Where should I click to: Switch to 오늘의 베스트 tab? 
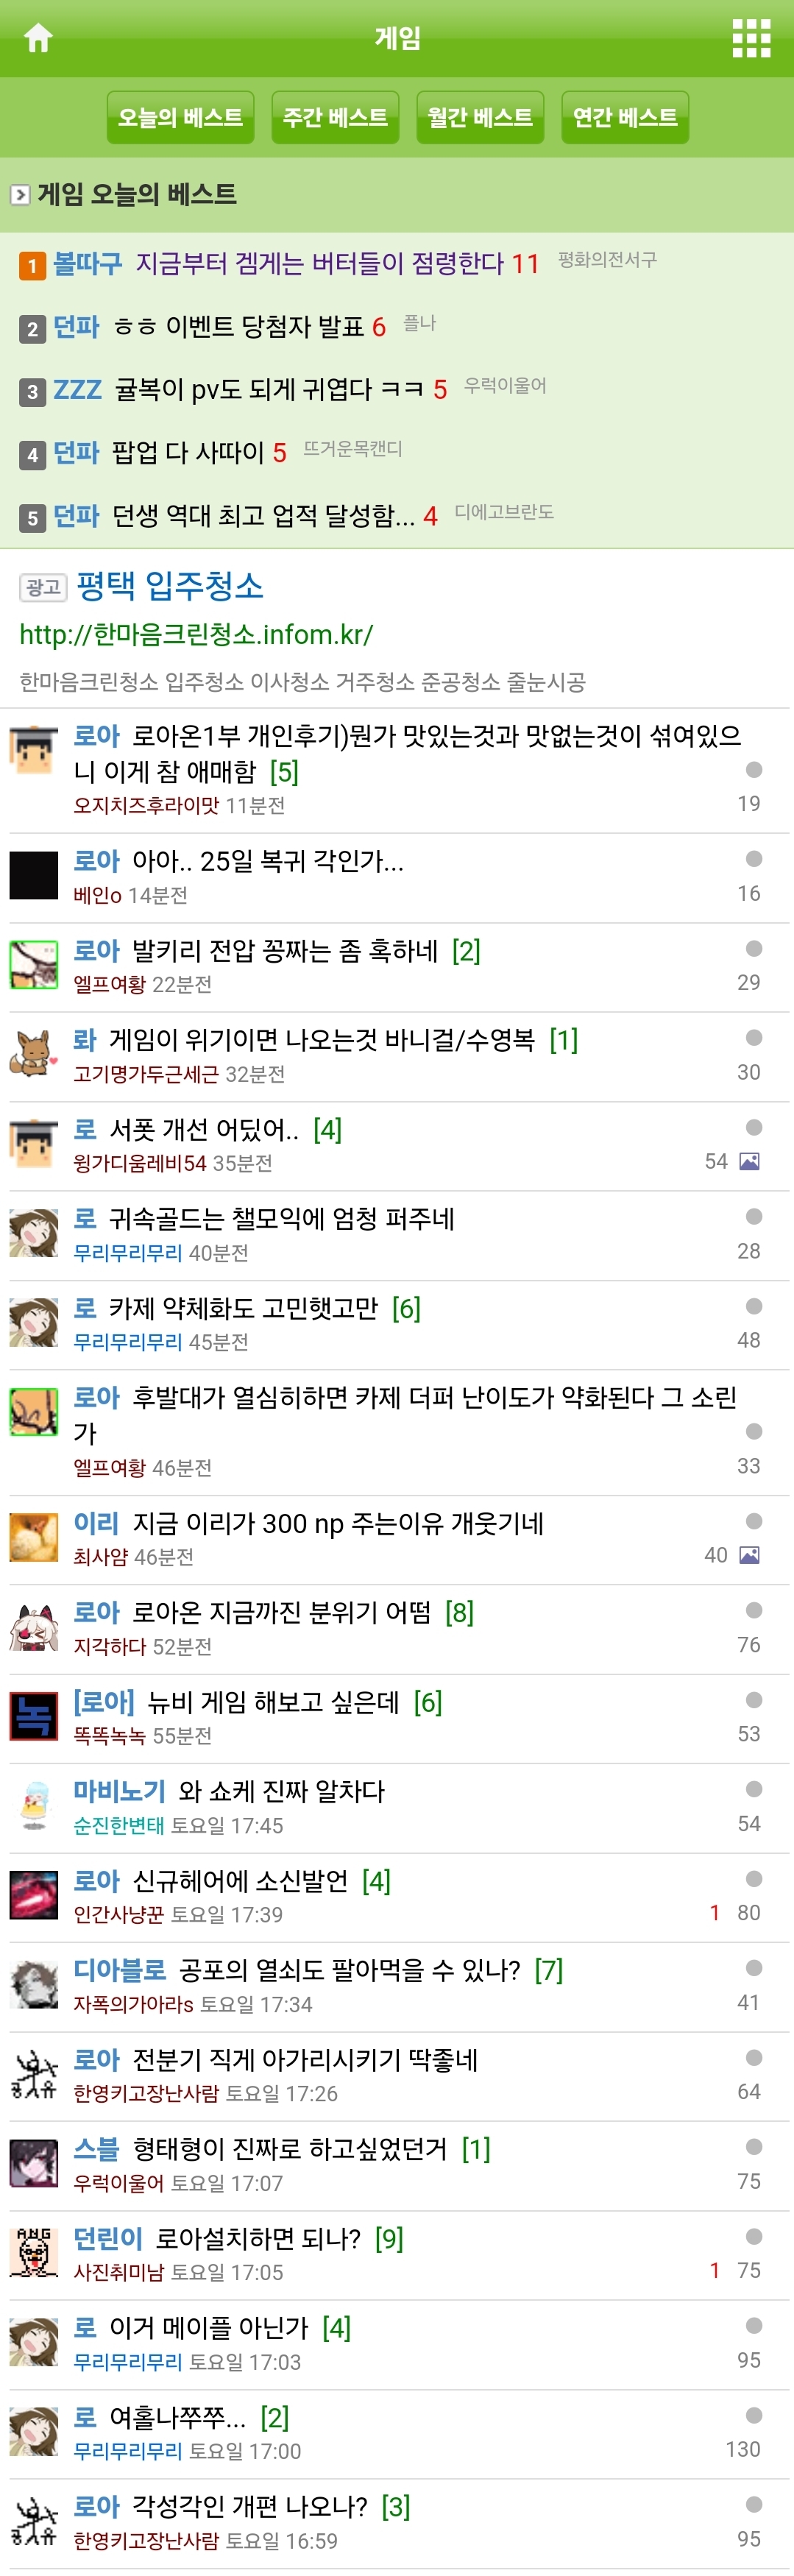[x=180, y=118]
